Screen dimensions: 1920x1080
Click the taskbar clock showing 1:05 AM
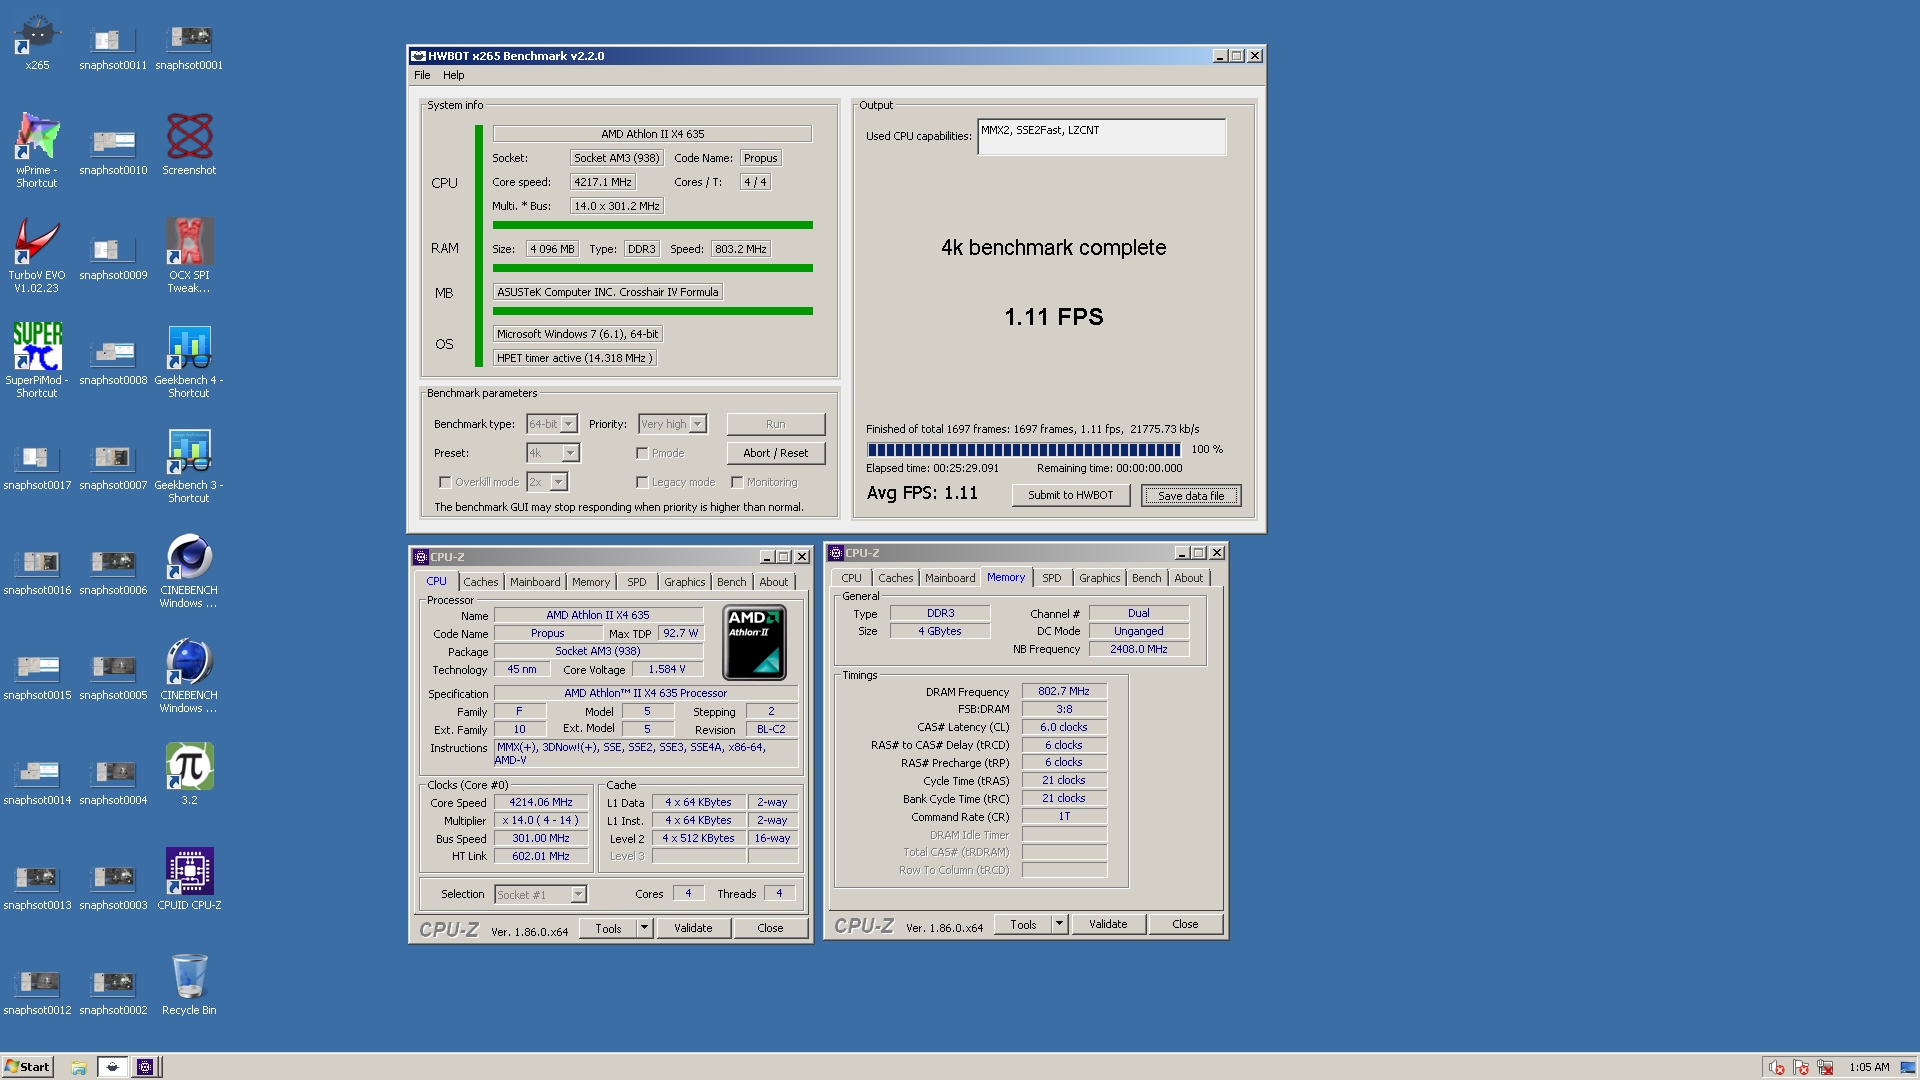[1869, 1067]
